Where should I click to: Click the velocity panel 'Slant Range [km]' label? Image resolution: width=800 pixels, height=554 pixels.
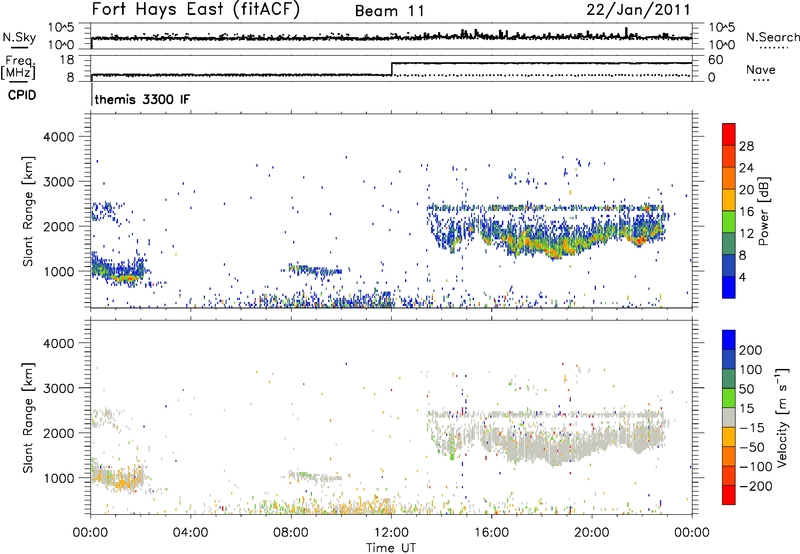28,417
